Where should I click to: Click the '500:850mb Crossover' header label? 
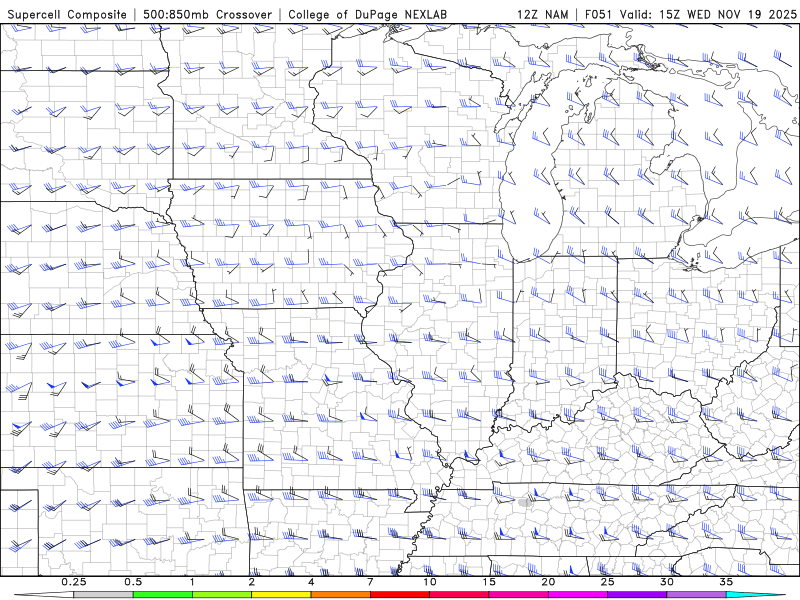(x=208, y=14)
